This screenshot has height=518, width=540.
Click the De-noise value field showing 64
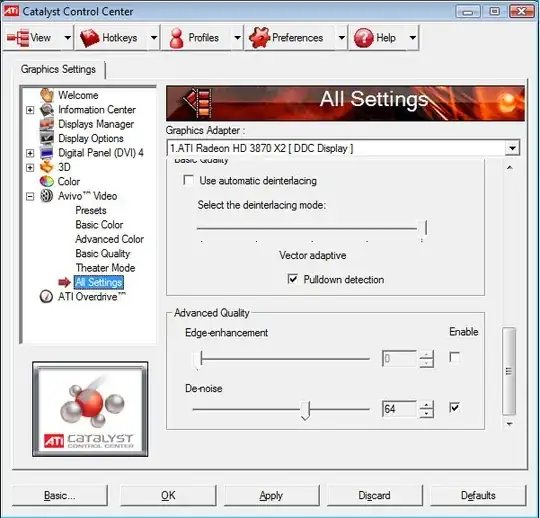click(x=399, y=409)
